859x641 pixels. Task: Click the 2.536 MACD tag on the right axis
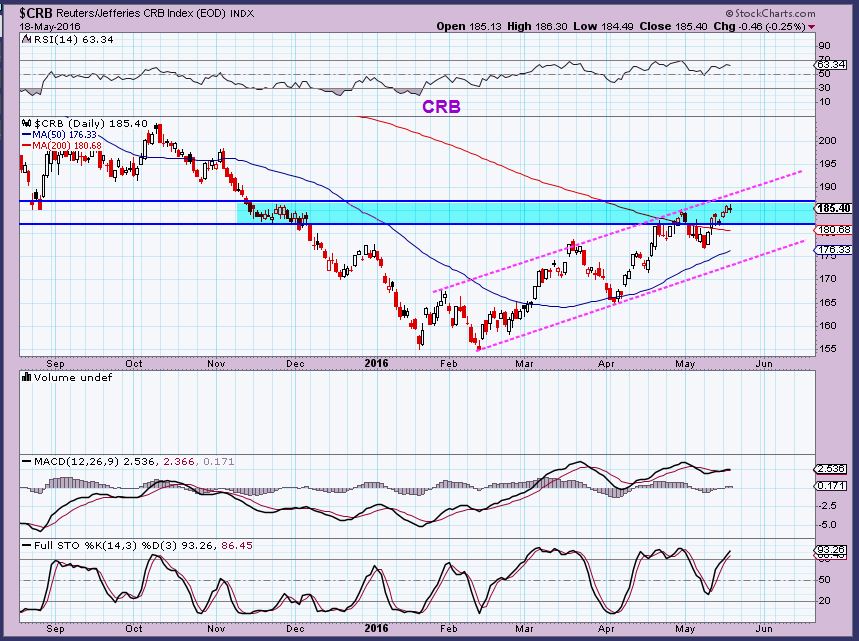pyautogui.click(x=831, y=470)
